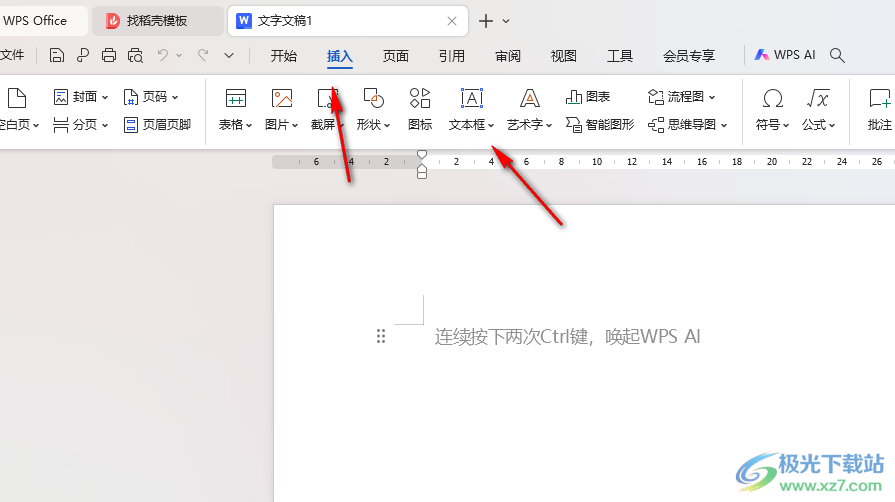Open the 审阅 ribbon tab
This screenshot has width=895, height=502.
(x=507, y=56)
